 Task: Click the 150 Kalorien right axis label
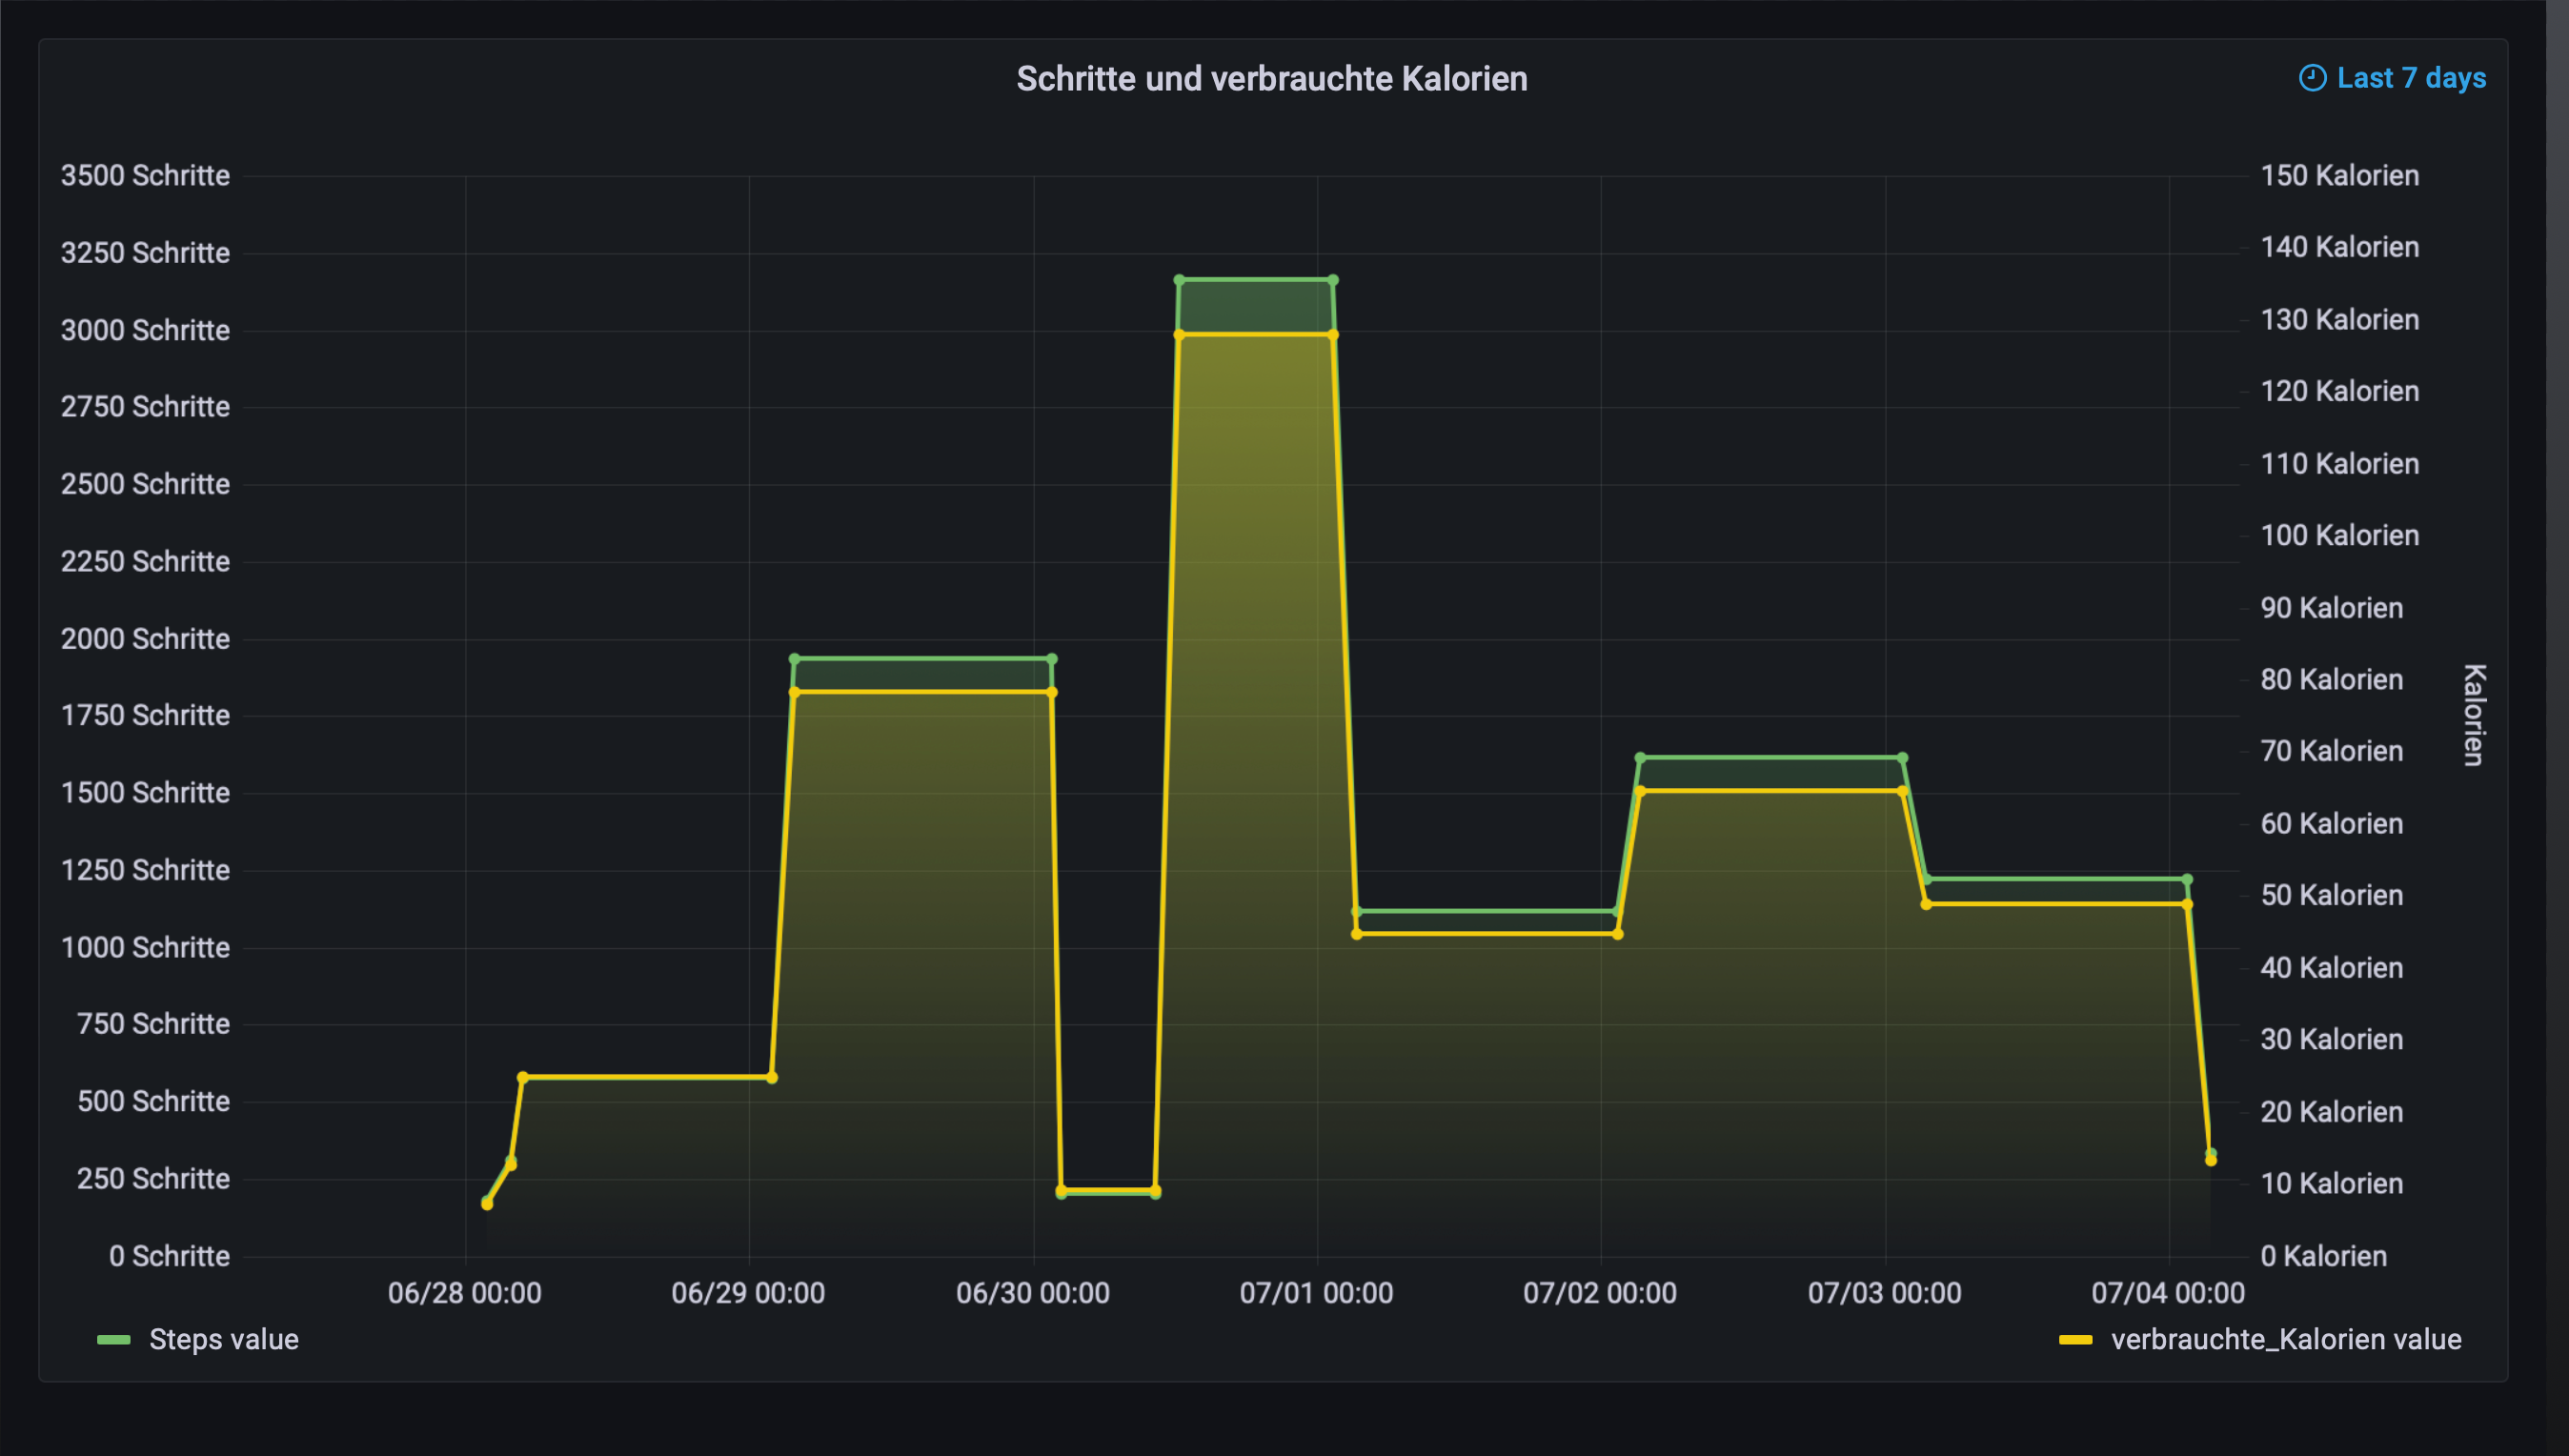click(x=2339, y=176)
